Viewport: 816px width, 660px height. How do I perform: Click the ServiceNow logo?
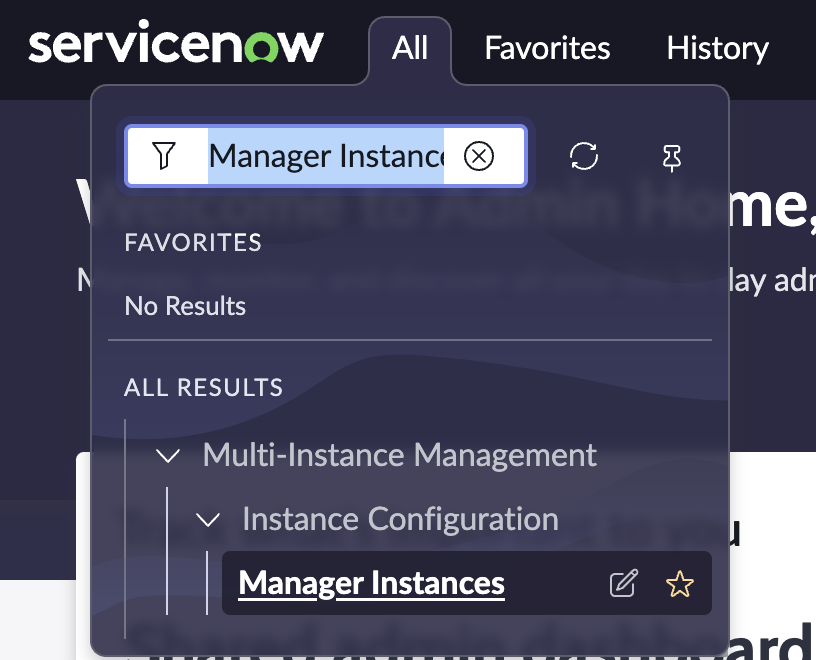[x=176, y=43]
